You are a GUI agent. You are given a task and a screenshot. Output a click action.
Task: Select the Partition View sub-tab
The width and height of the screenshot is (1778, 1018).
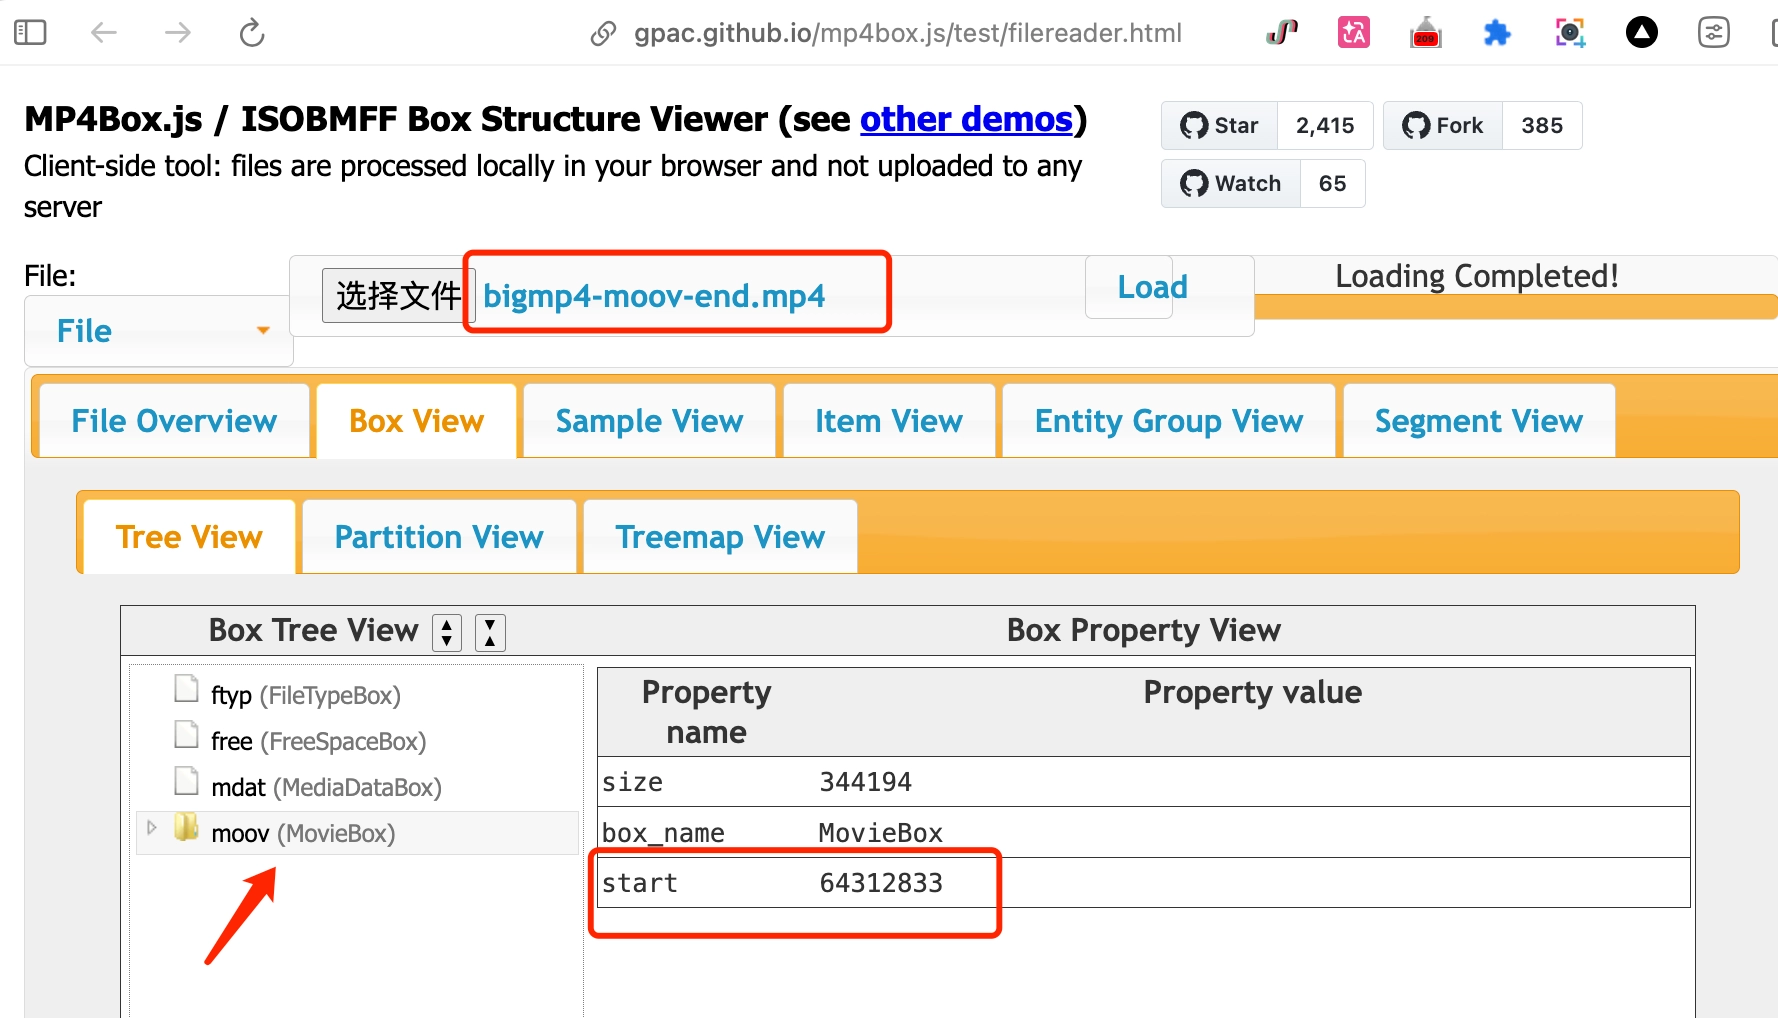point(439,537)
